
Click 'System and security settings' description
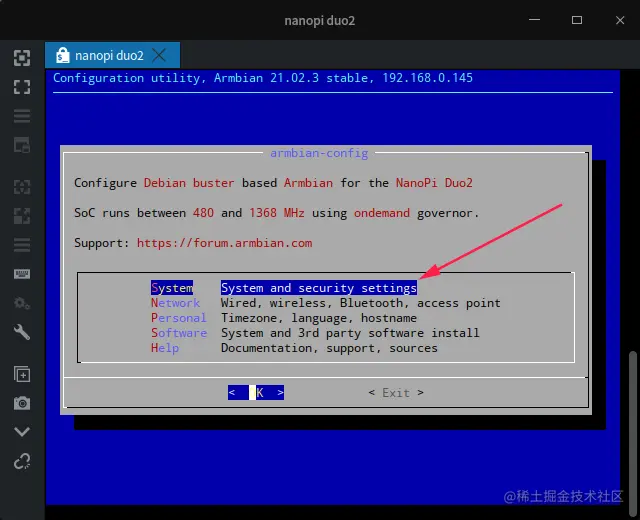pyautogui.click(x=319, y=288)
